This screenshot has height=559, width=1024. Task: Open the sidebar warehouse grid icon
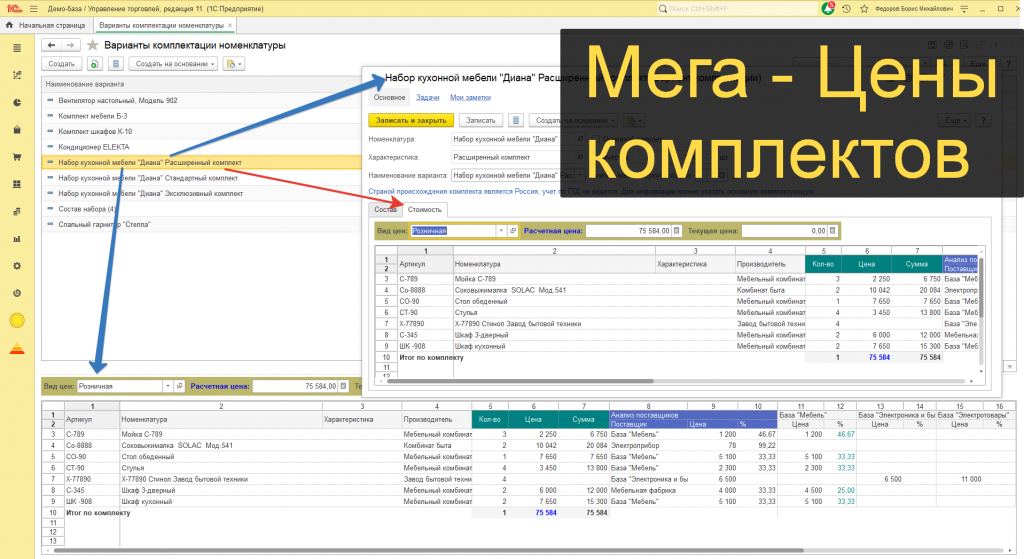[17, 184]
